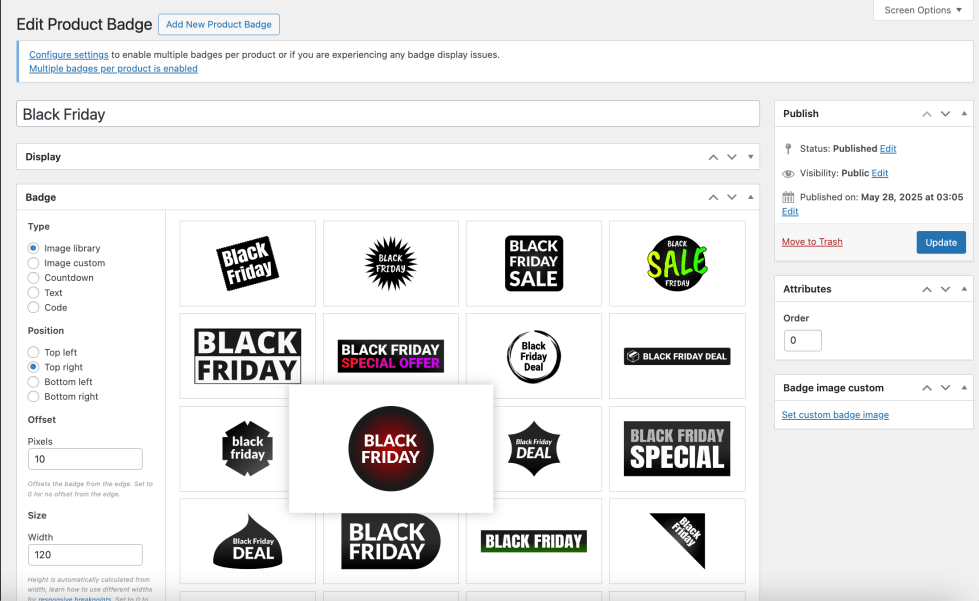Image resolution: width=979 pixels, height=601 pixels.
Task: Set position to Top right
Action: (33, 367)
